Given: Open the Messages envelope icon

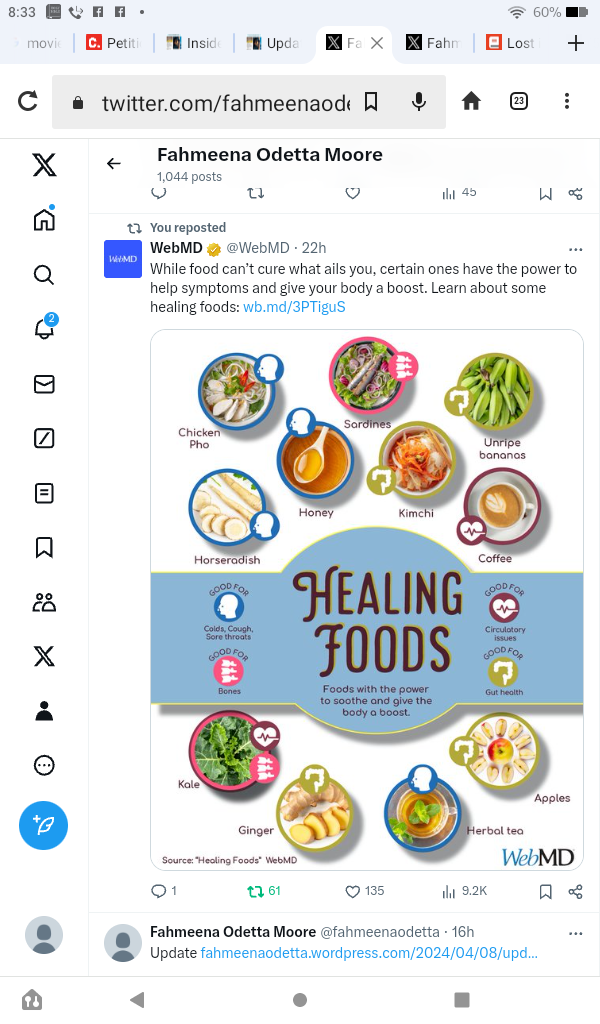Looking at the screenshot, I should click(44, 384).
